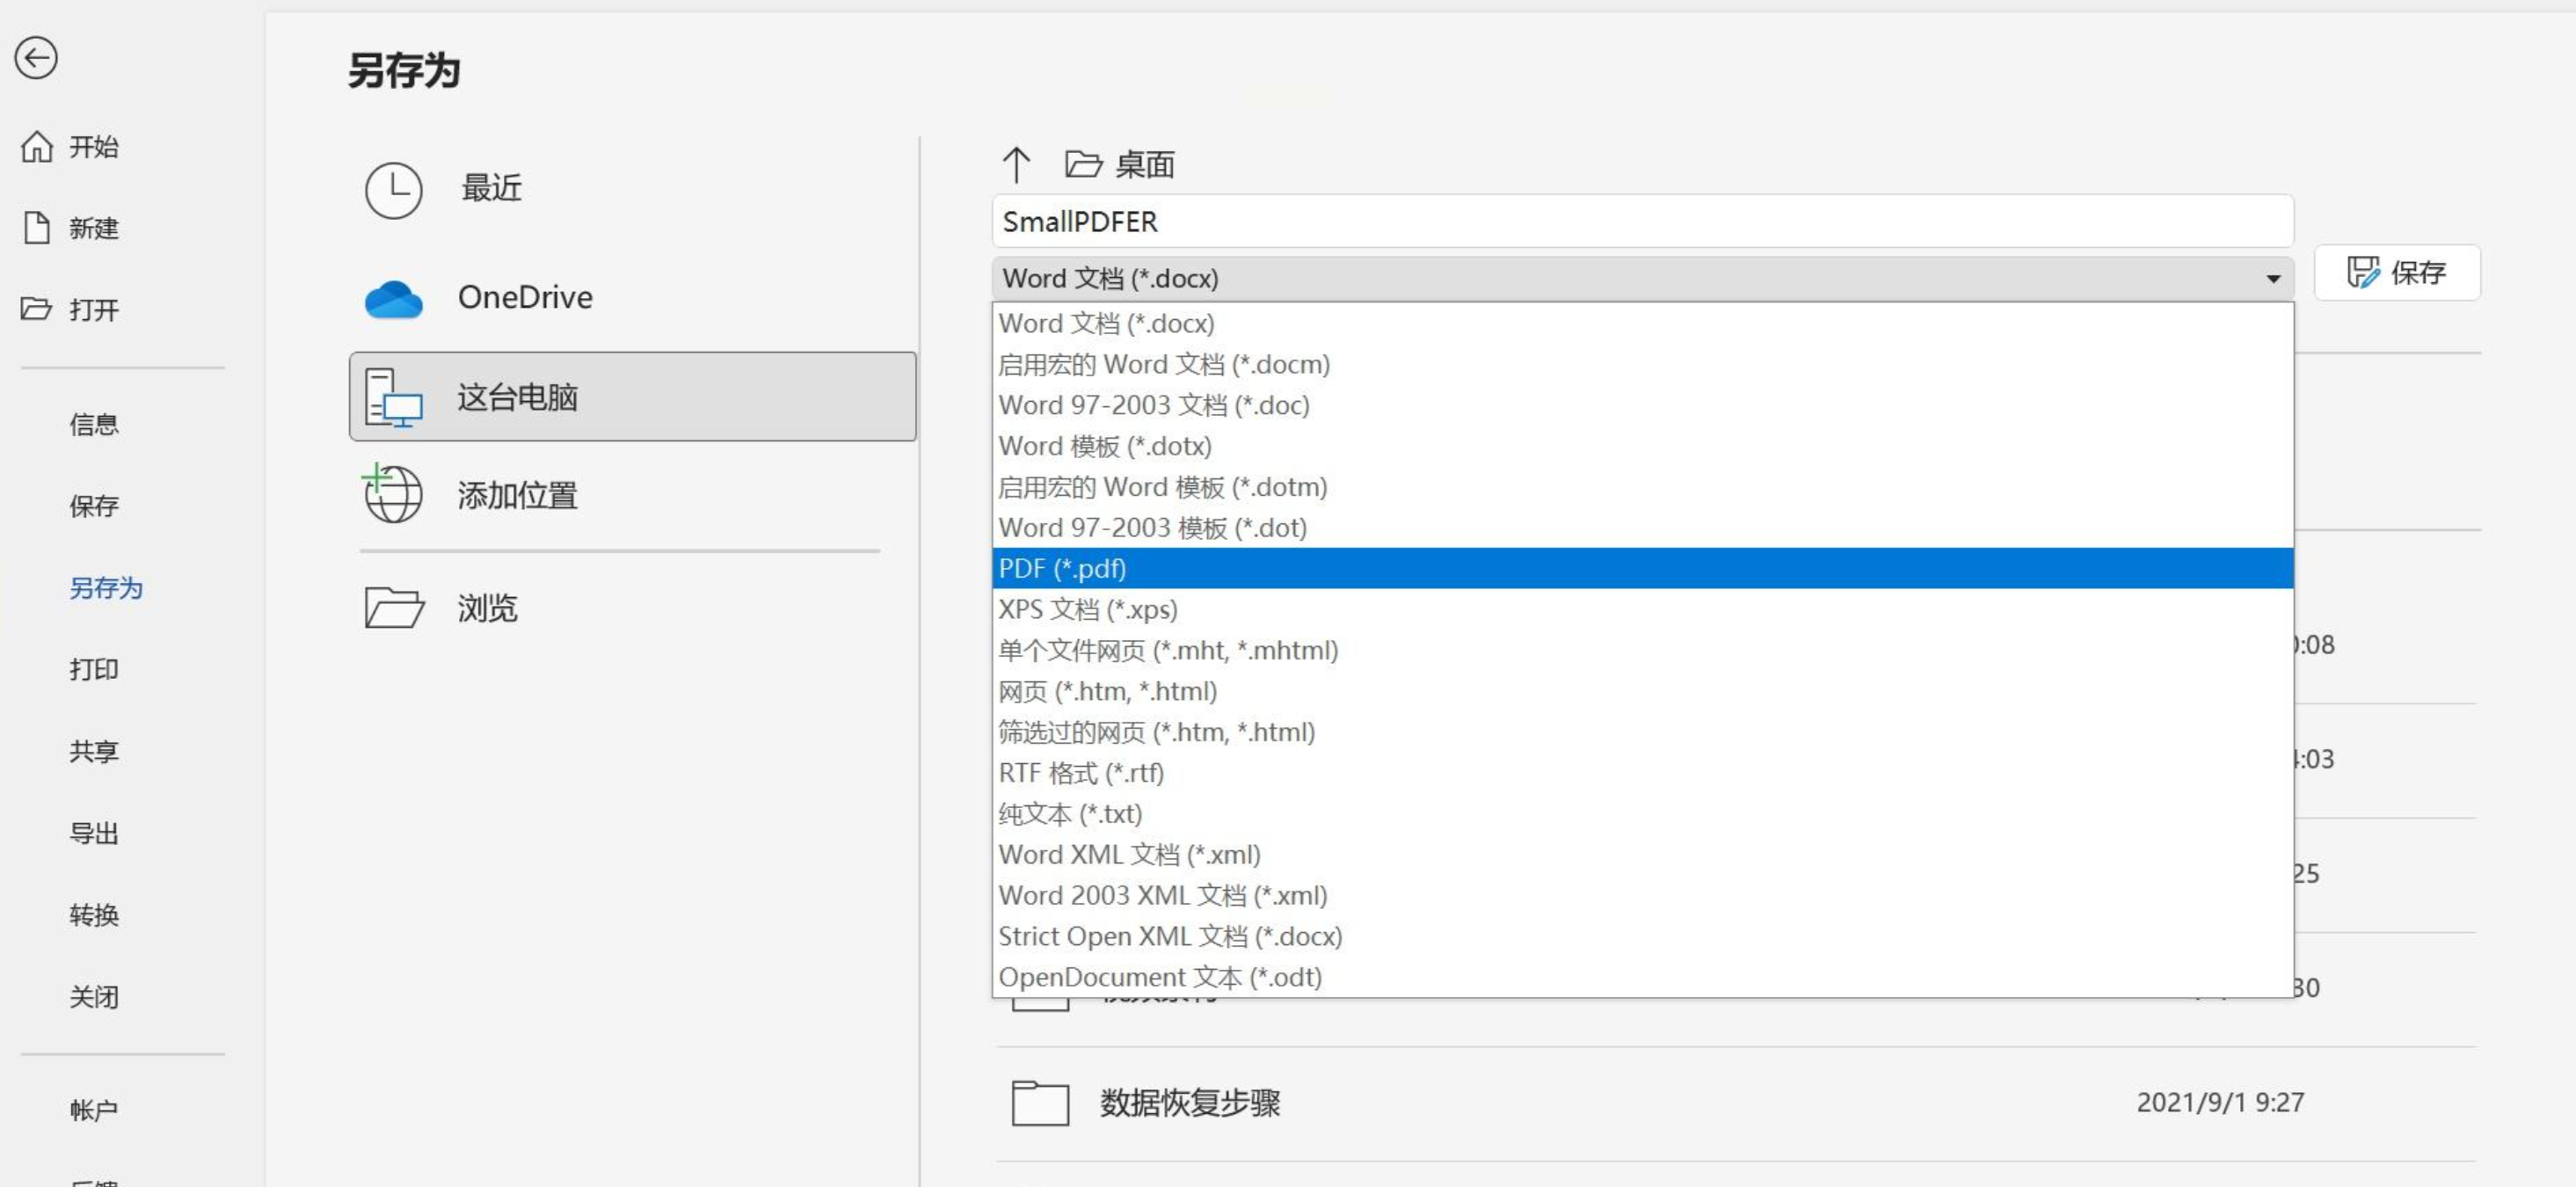
Task: Click the Home house icon in sidebar
Action: coord(37,147)
